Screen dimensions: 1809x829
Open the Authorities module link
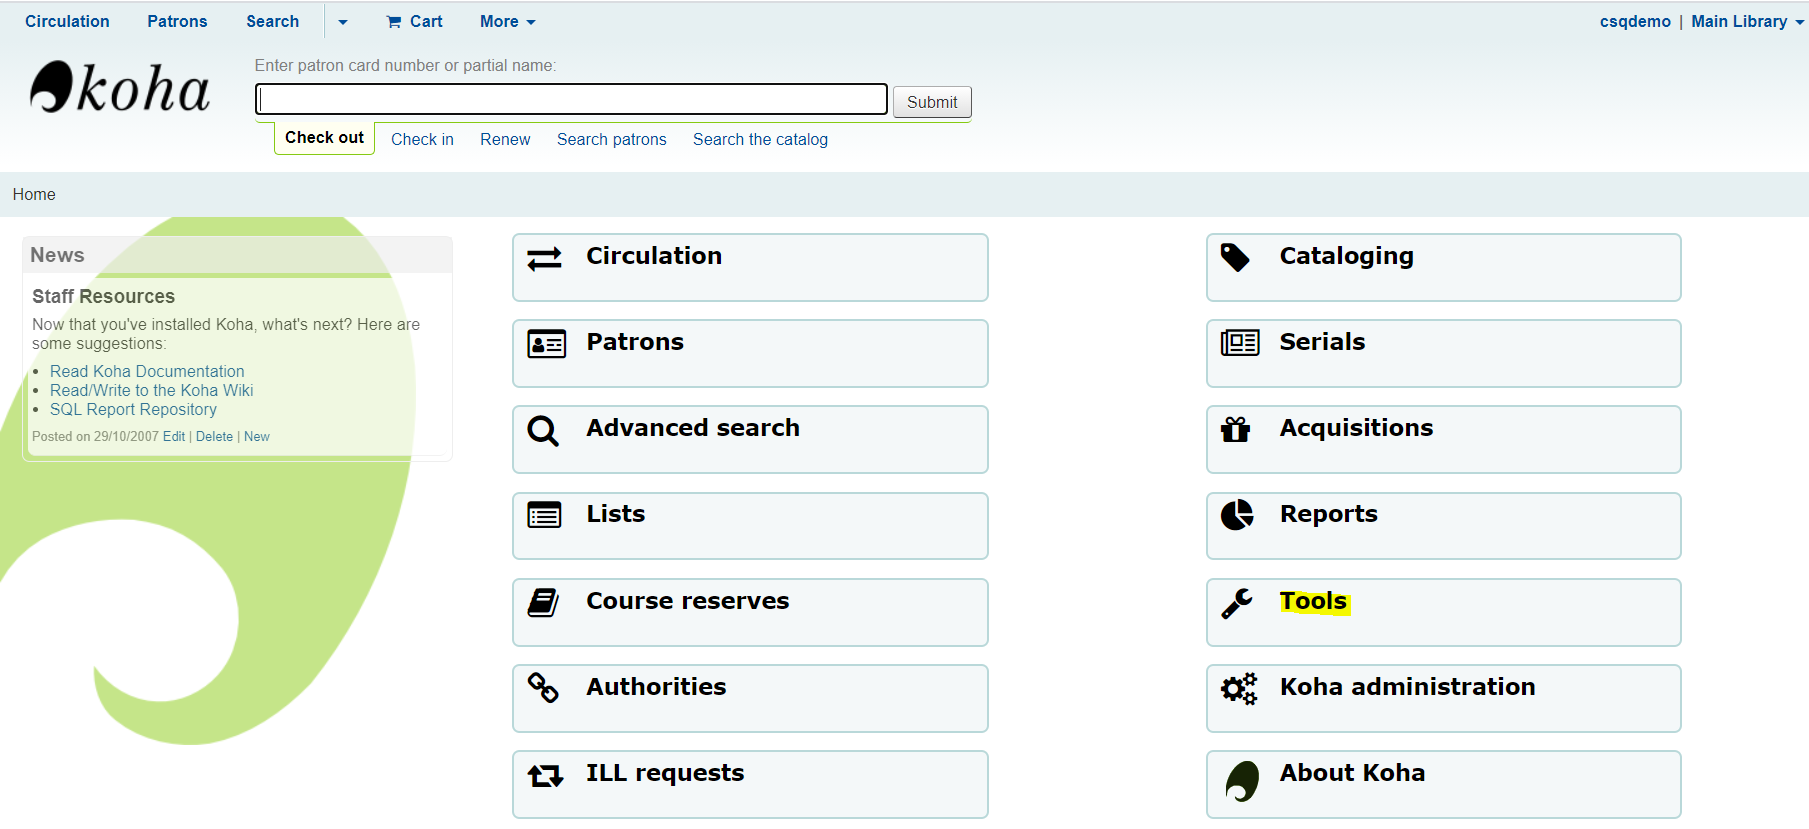point(750,698)
